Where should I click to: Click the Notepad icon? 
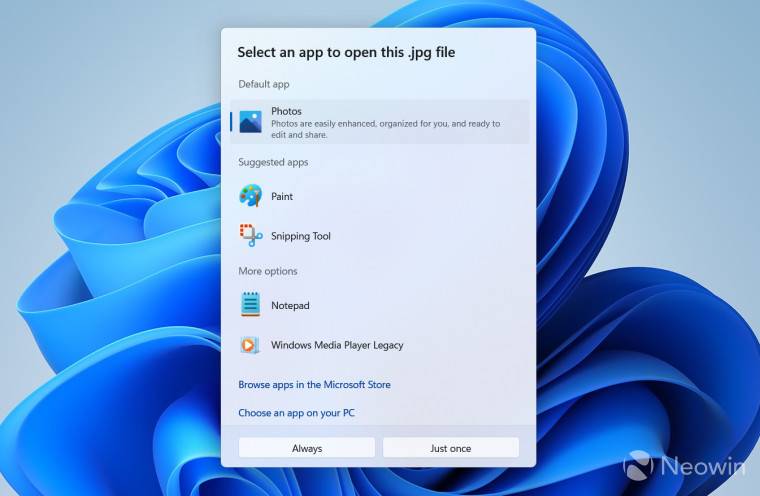tap(251, 304)
